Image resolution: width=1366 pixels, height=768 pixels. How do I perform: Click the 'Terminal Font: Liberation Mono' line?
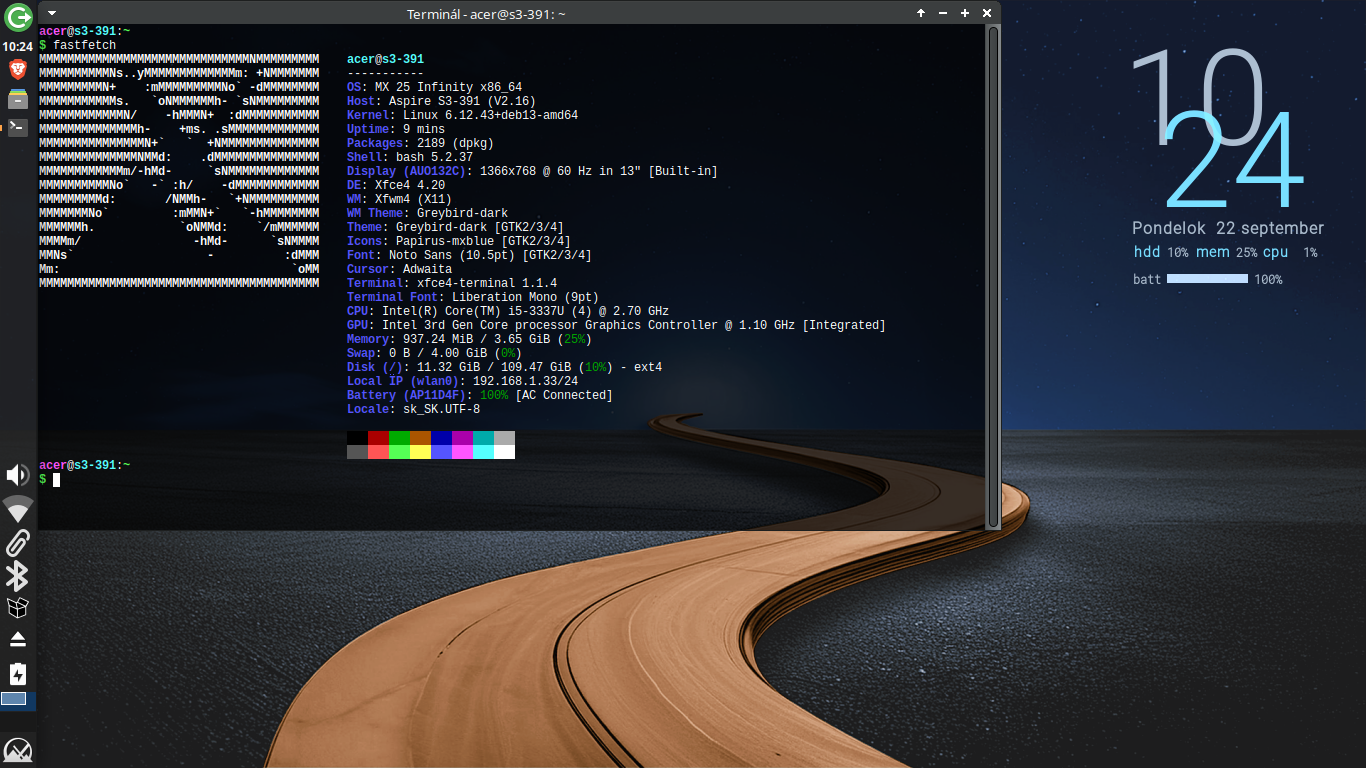click(472, 297)
